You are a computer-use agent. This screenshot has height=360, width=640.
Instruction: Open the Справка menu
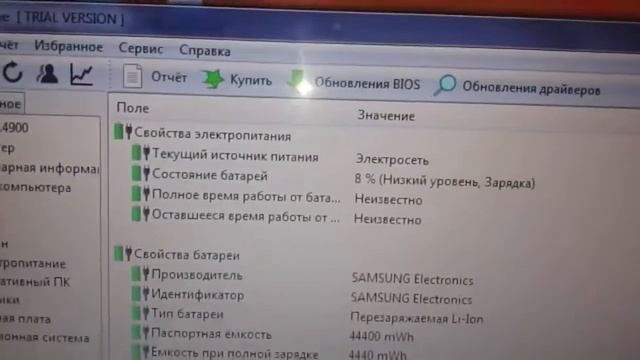[205, 51]
